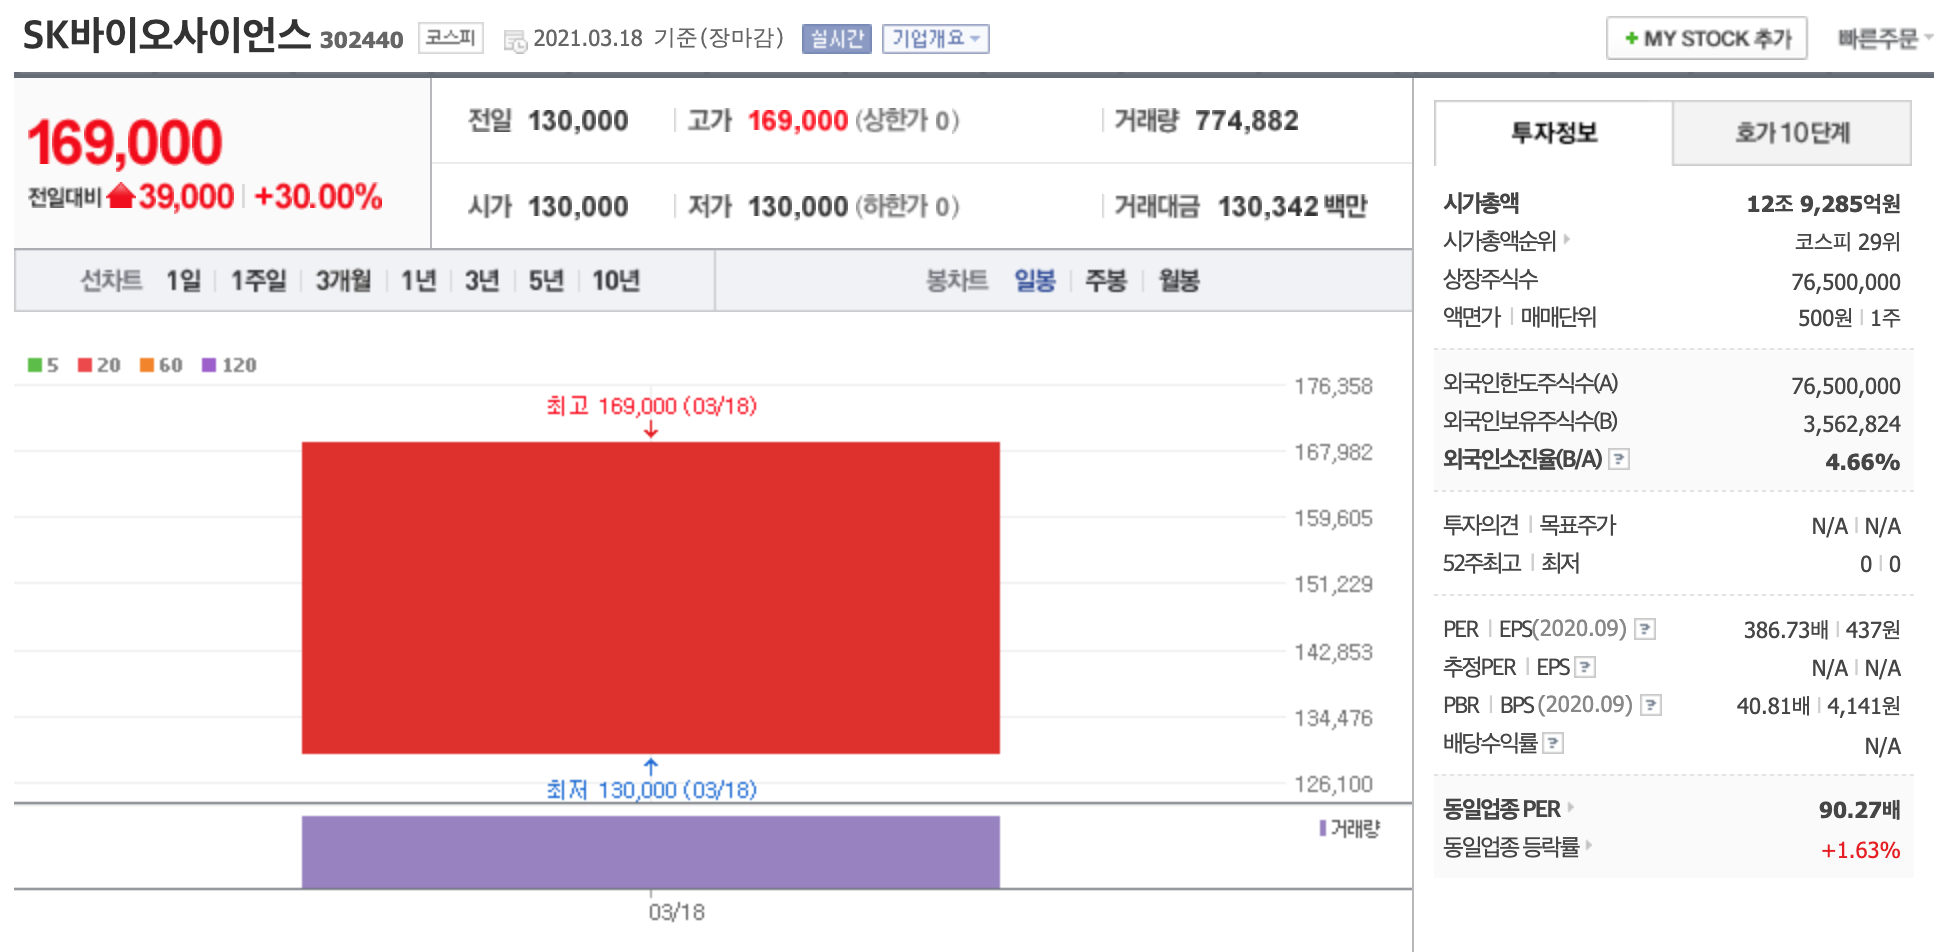Select the 일봉 candle chart
Image resolution: width=1950 pixels, height=952 pixels.
coord(1035,281)
